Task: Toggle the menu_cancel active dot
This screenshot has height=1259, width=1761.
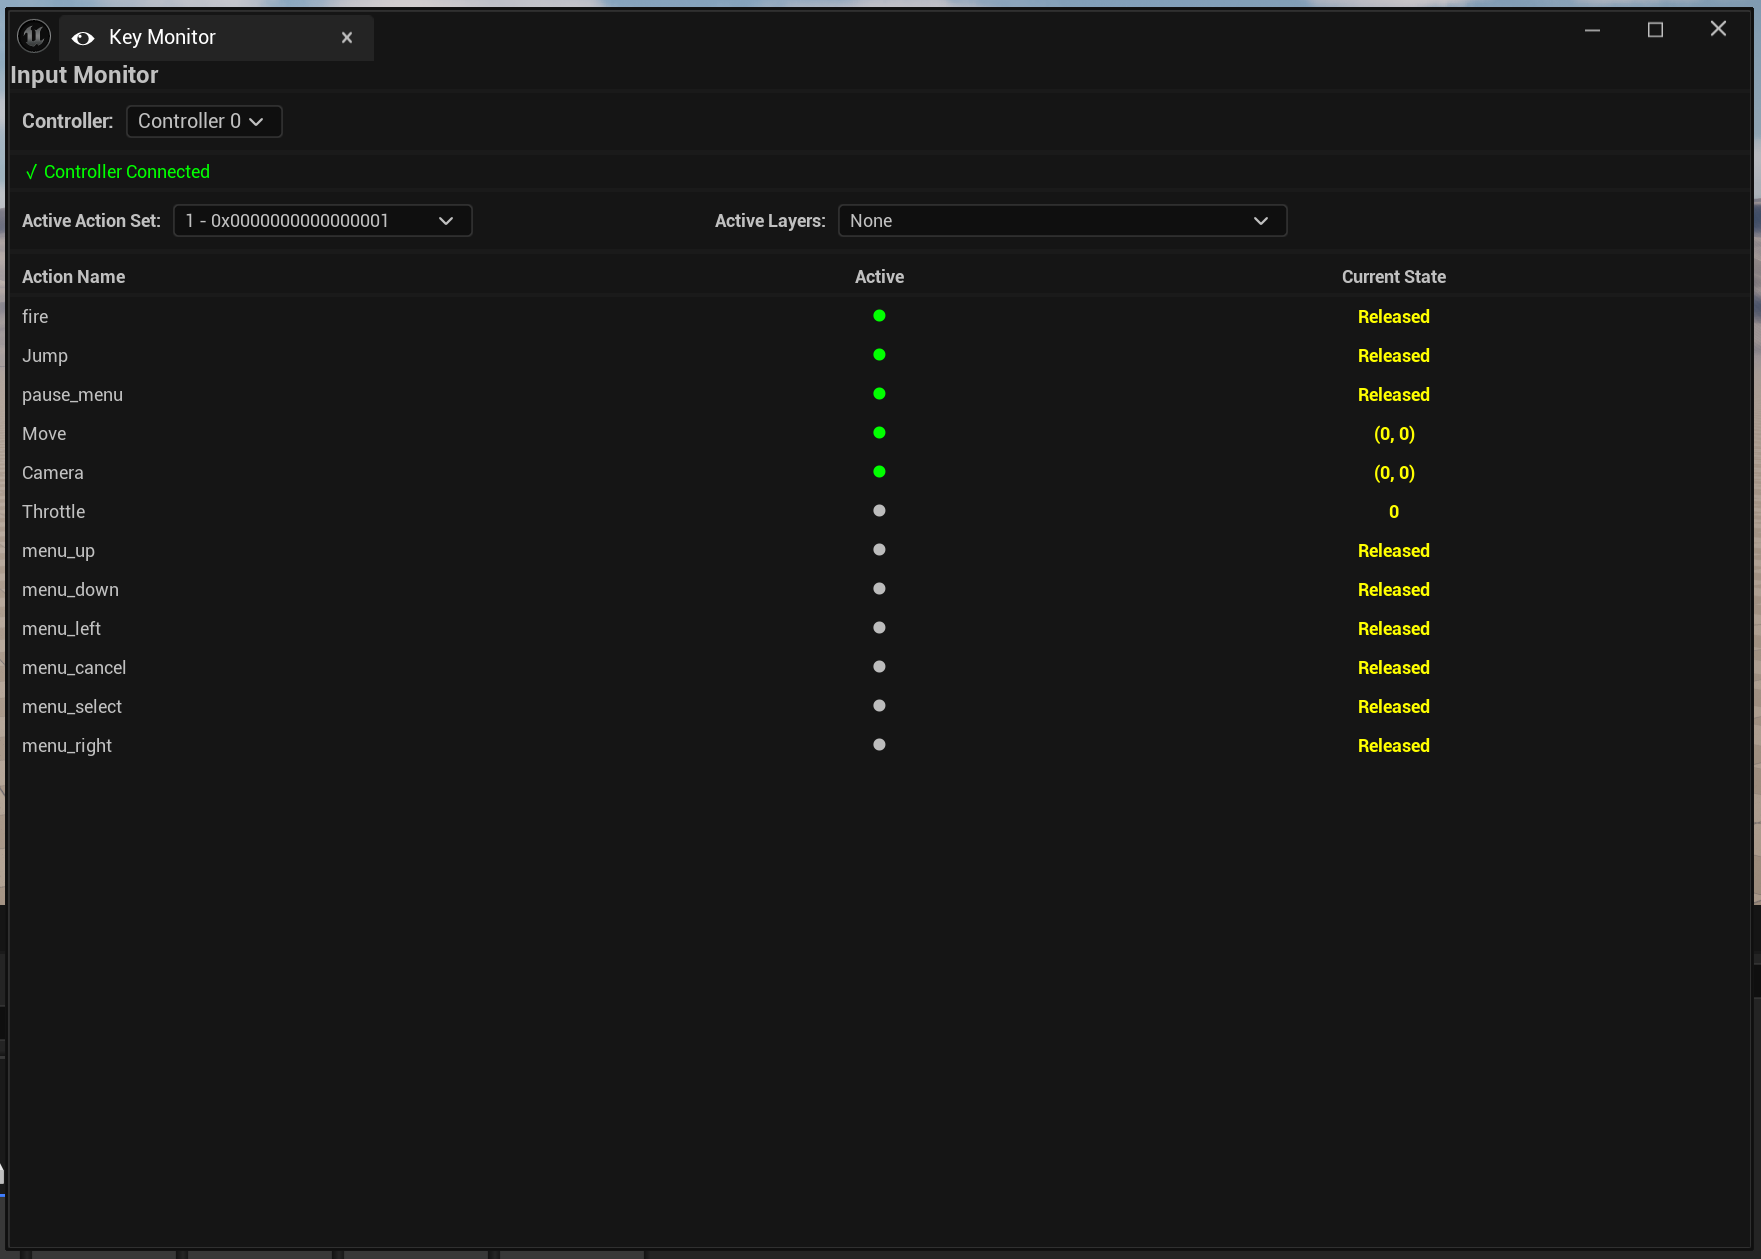Action: click(x=879, y=666)
